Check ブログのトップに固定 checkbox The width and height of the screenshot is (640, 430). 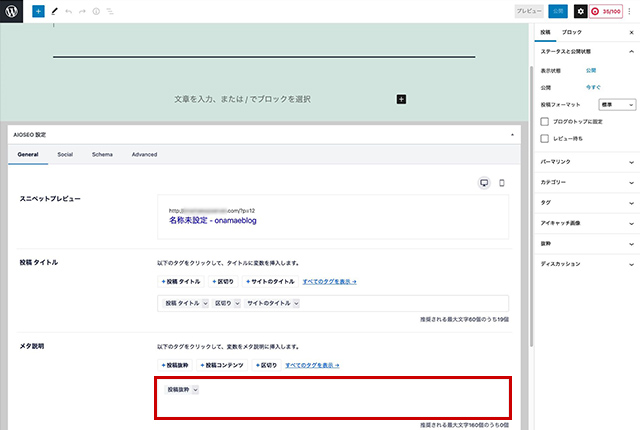[544, 122]
